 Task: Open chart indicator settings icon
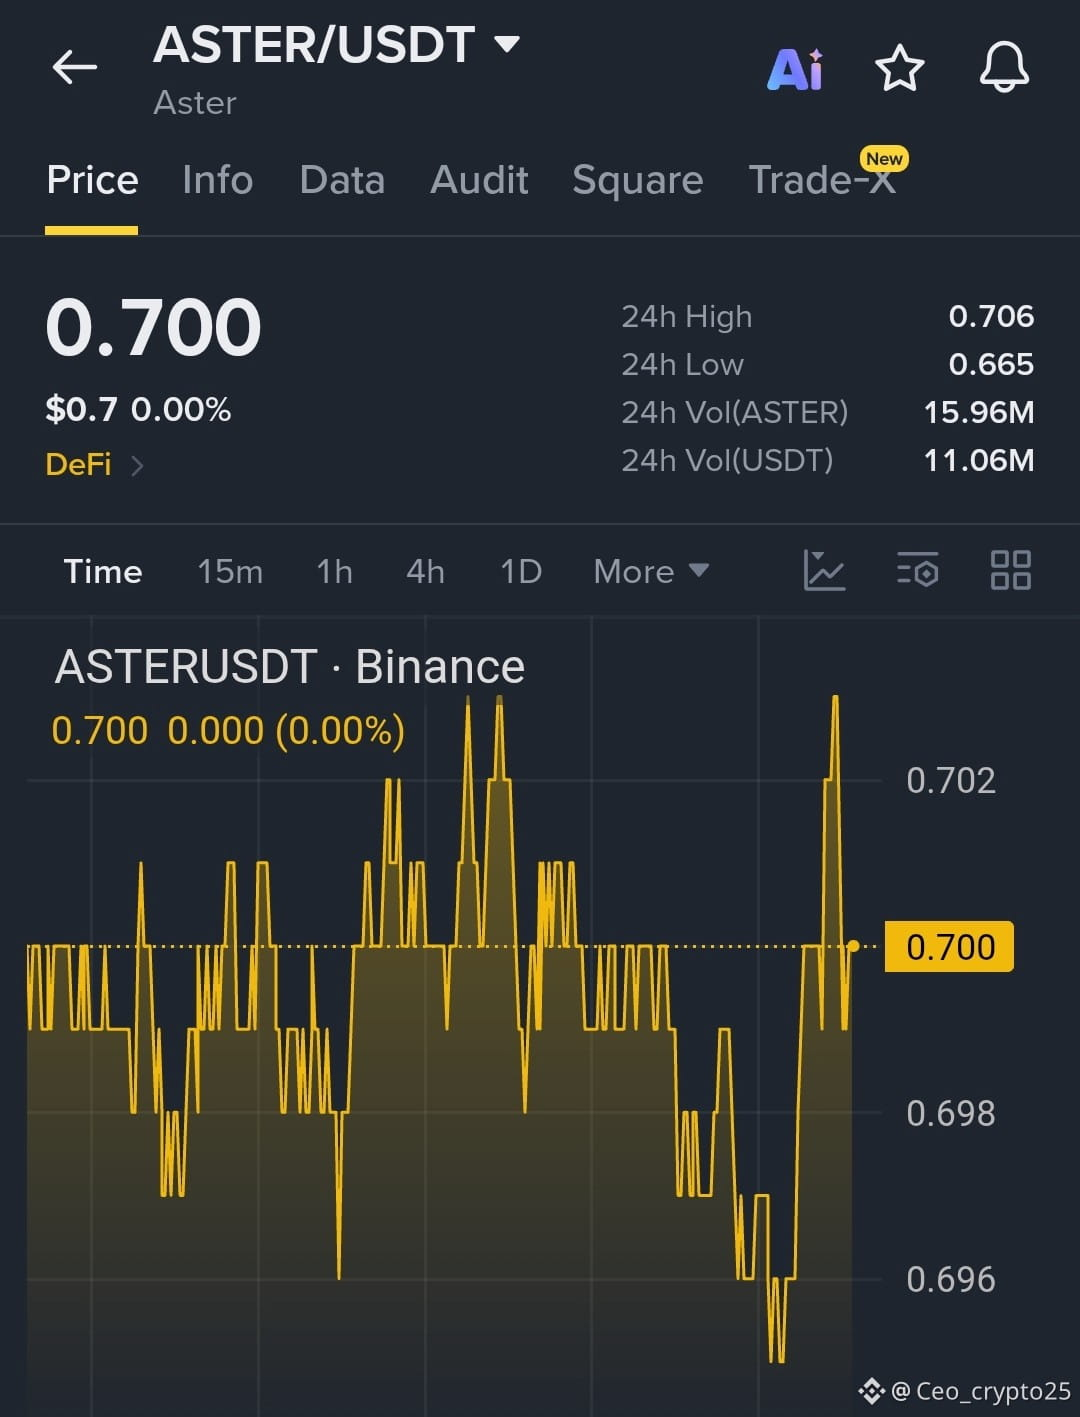[x=917, y=570]
